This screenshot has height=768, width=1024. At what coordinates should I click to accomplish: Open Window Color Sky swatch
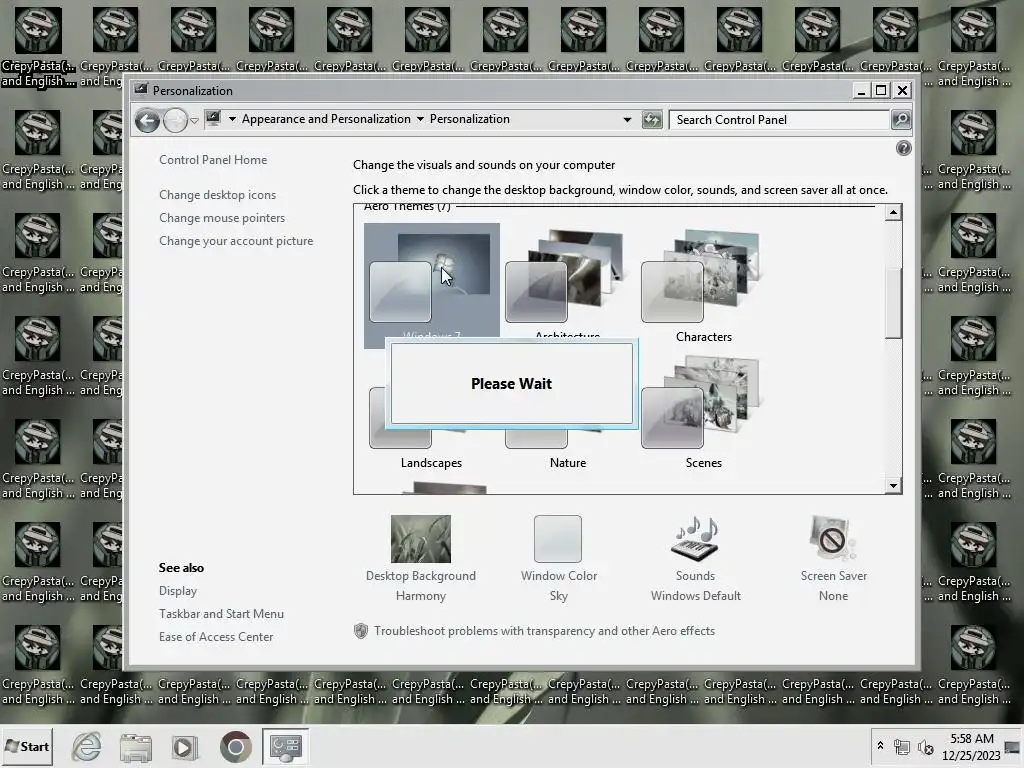(x=558, y=539)
